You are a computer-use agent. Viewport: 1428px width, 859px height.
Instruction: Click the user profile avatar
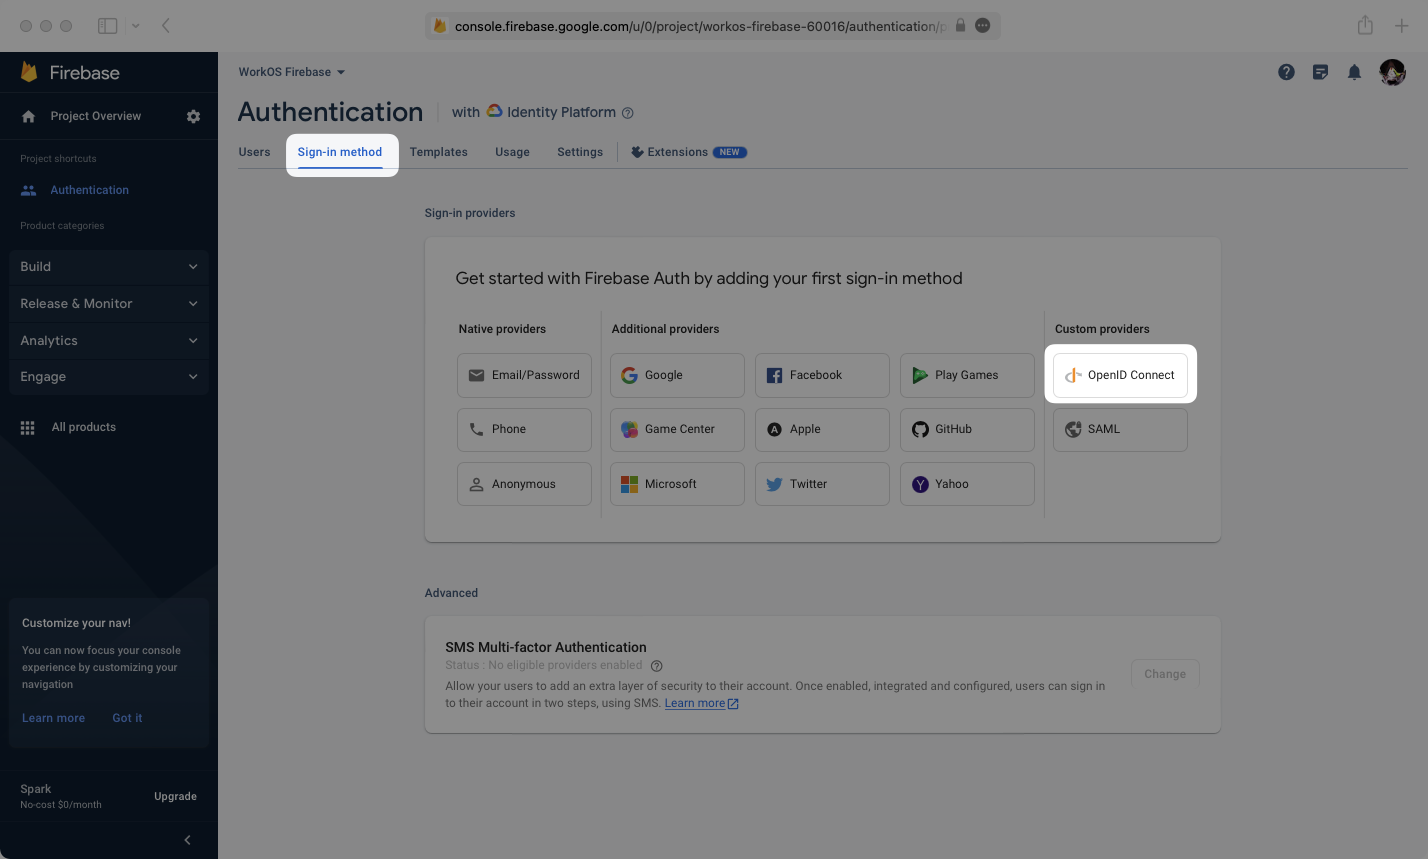coord(1392,72)
